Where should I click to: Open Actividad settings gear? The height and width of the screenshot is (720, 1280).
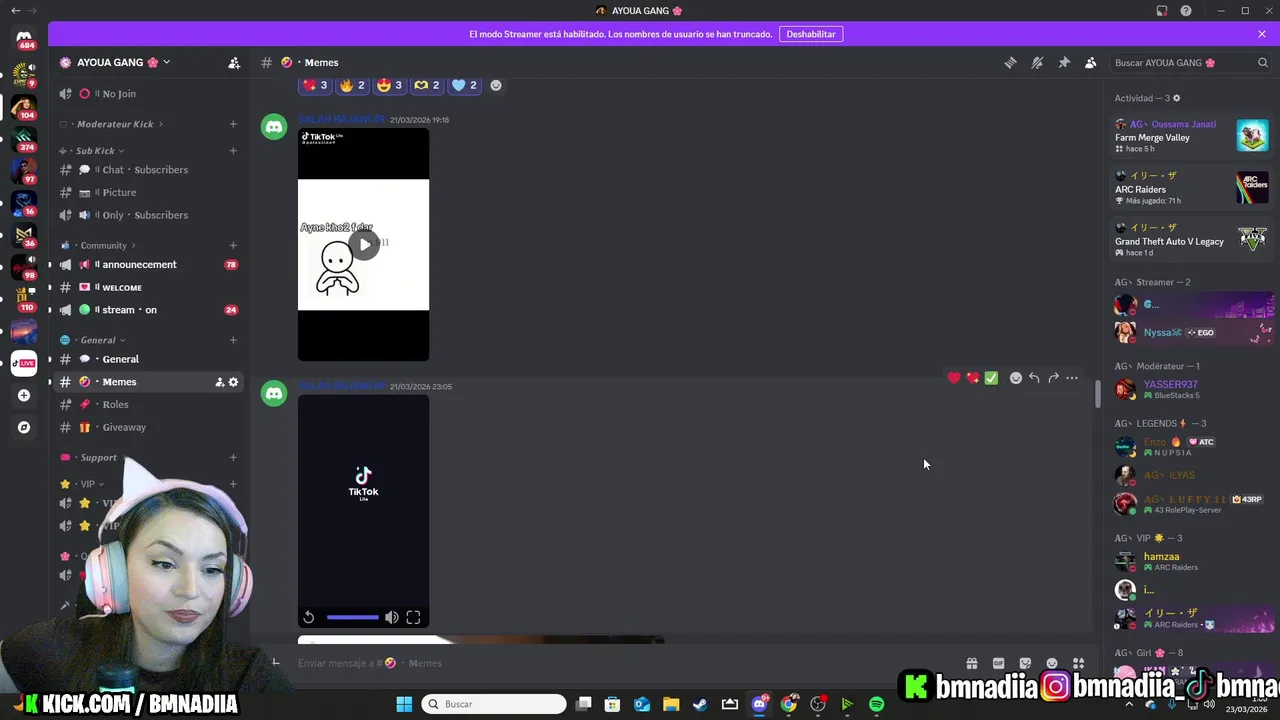(1176, 98)
